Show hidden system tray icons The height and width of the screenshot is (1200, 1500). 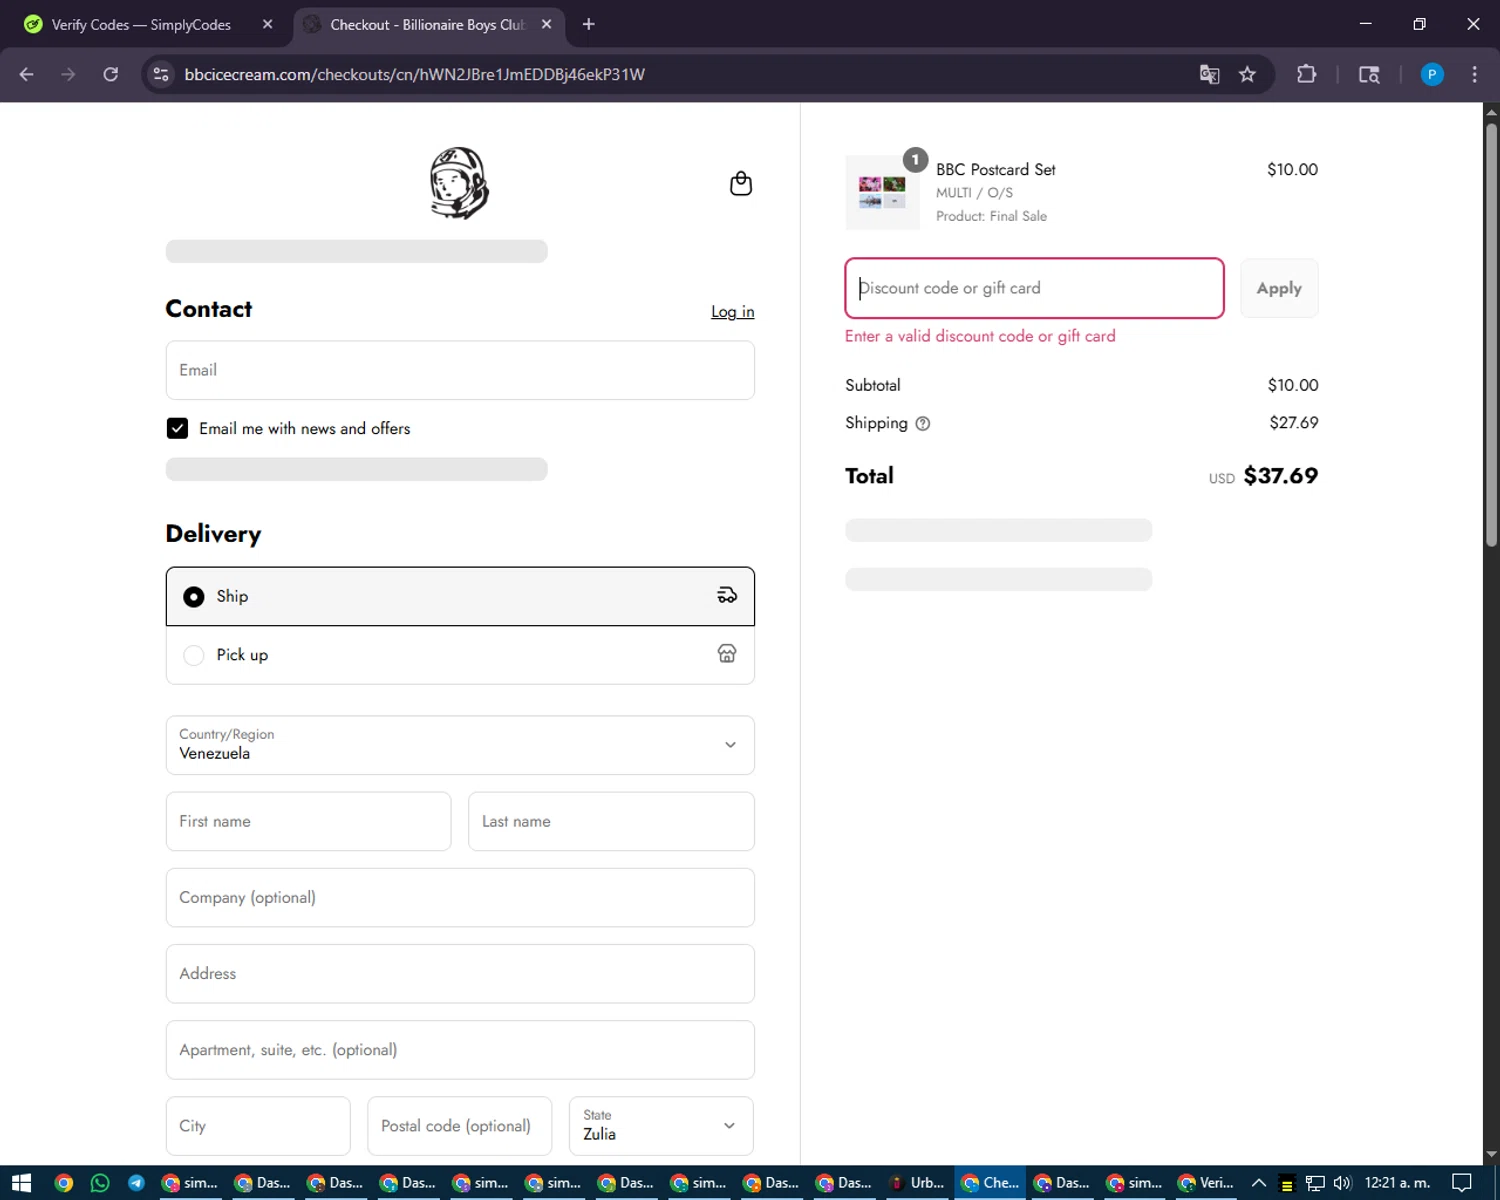click(x=1259, y=1183)
